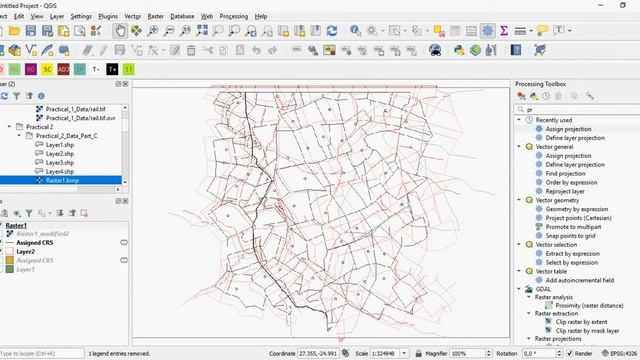Click the Zoom Full extent icon
The height and width of the screenshot is (360, 640).
[x=202, y=31]
